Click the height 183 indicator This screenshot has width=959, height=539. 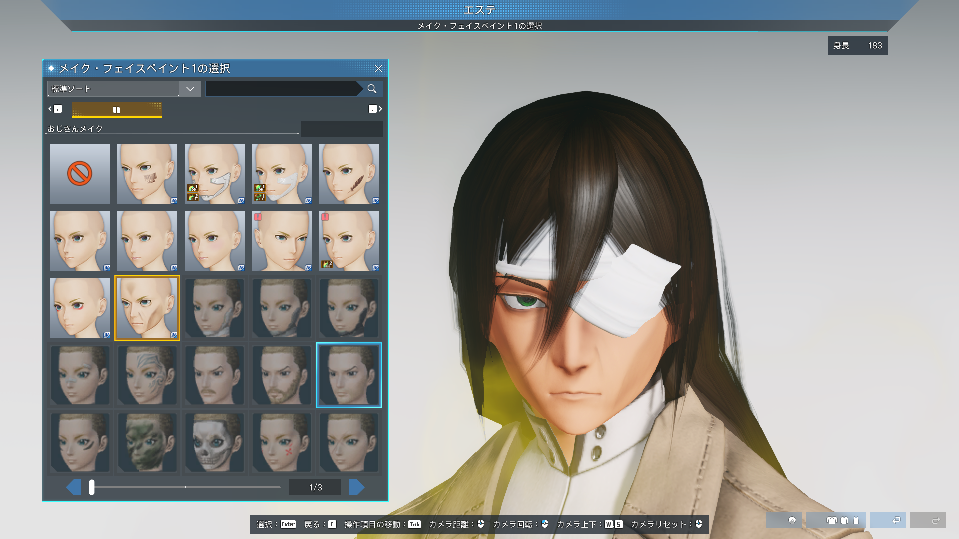point(857,45)
